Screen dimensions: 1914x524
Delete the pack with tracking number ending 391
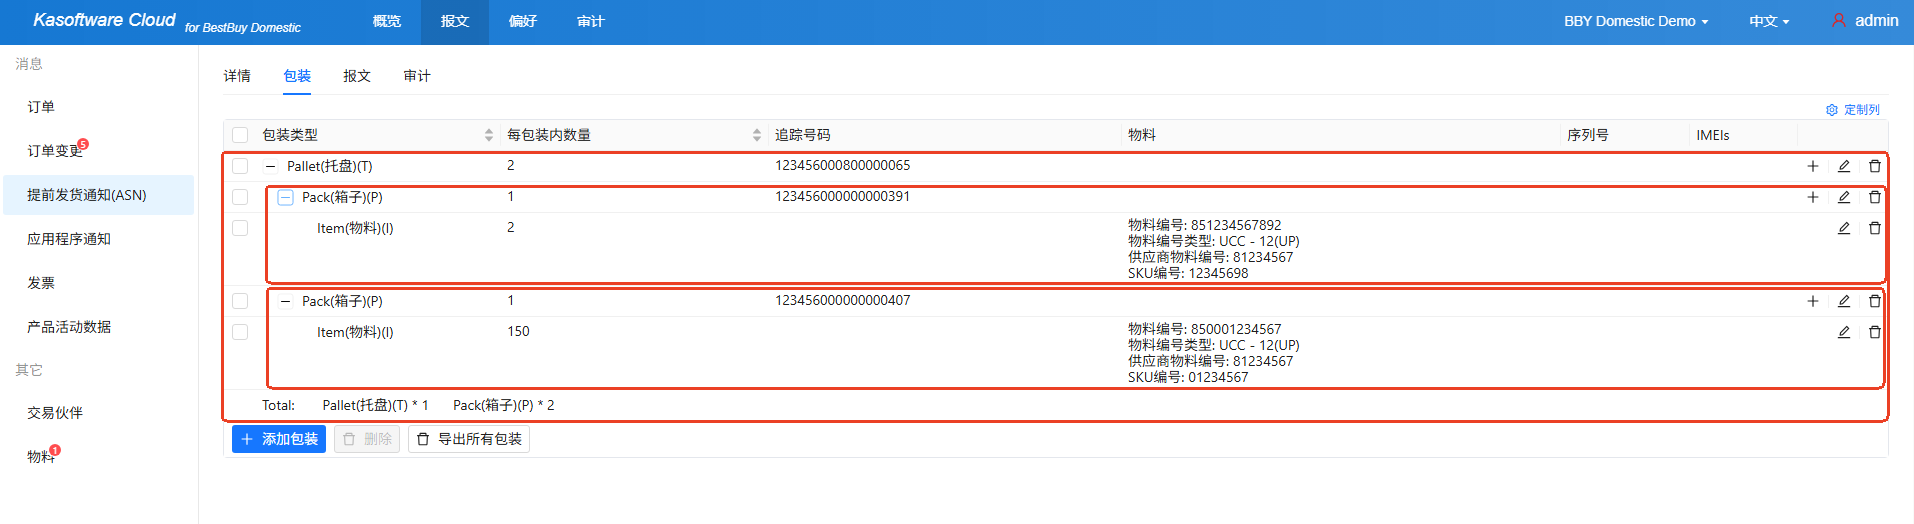(1875, 197)
